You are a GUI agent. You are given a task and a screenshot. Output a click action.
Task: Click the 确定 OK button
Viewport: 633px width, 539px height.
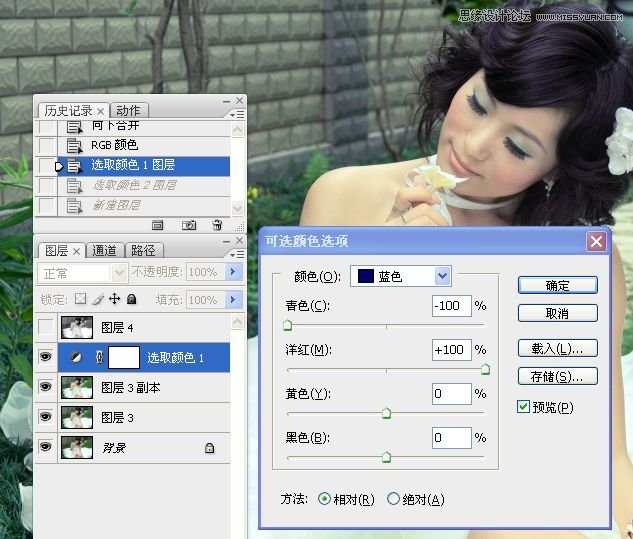[557, 285]
